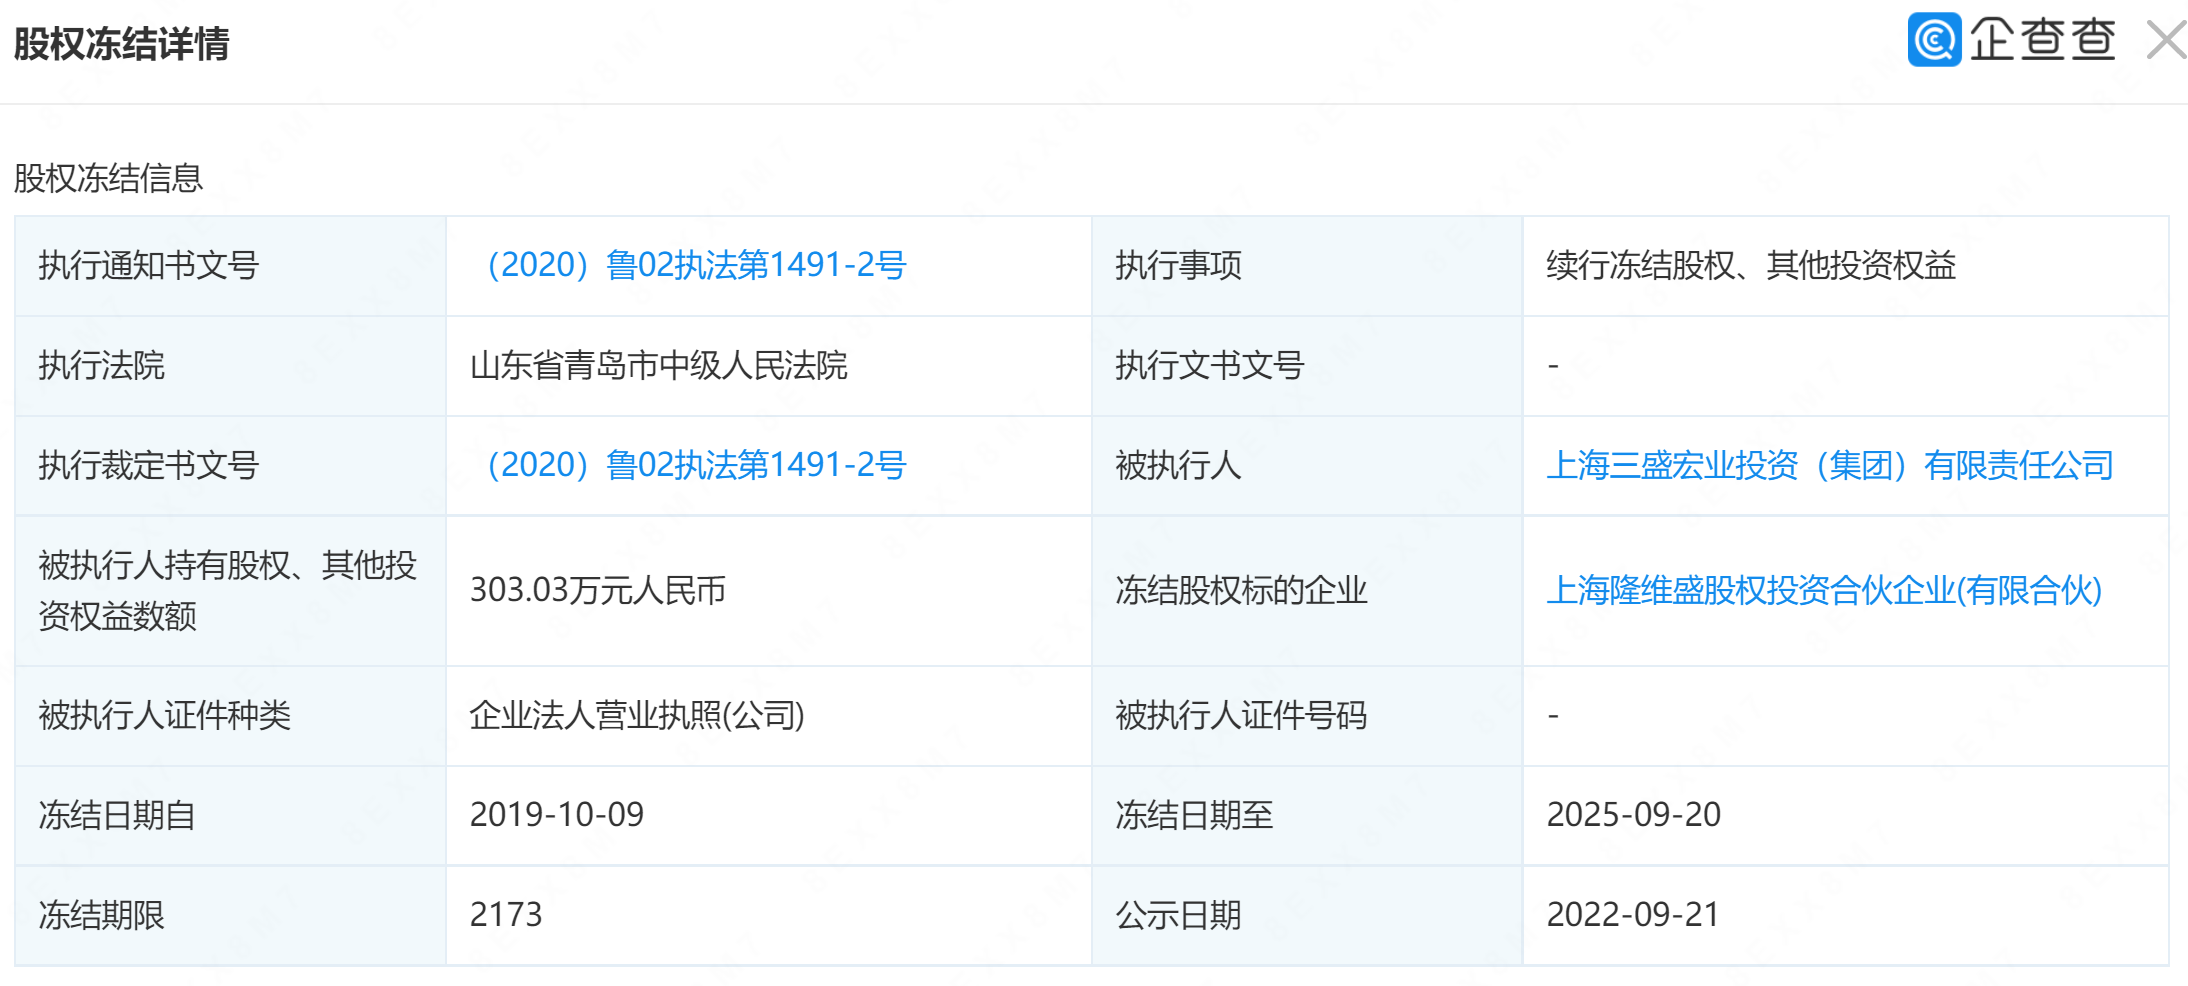Click the 303.03万元人民币 amount
Image resolution: width=2188 pixels, height=986 pixels.
[x=598, y=590]
